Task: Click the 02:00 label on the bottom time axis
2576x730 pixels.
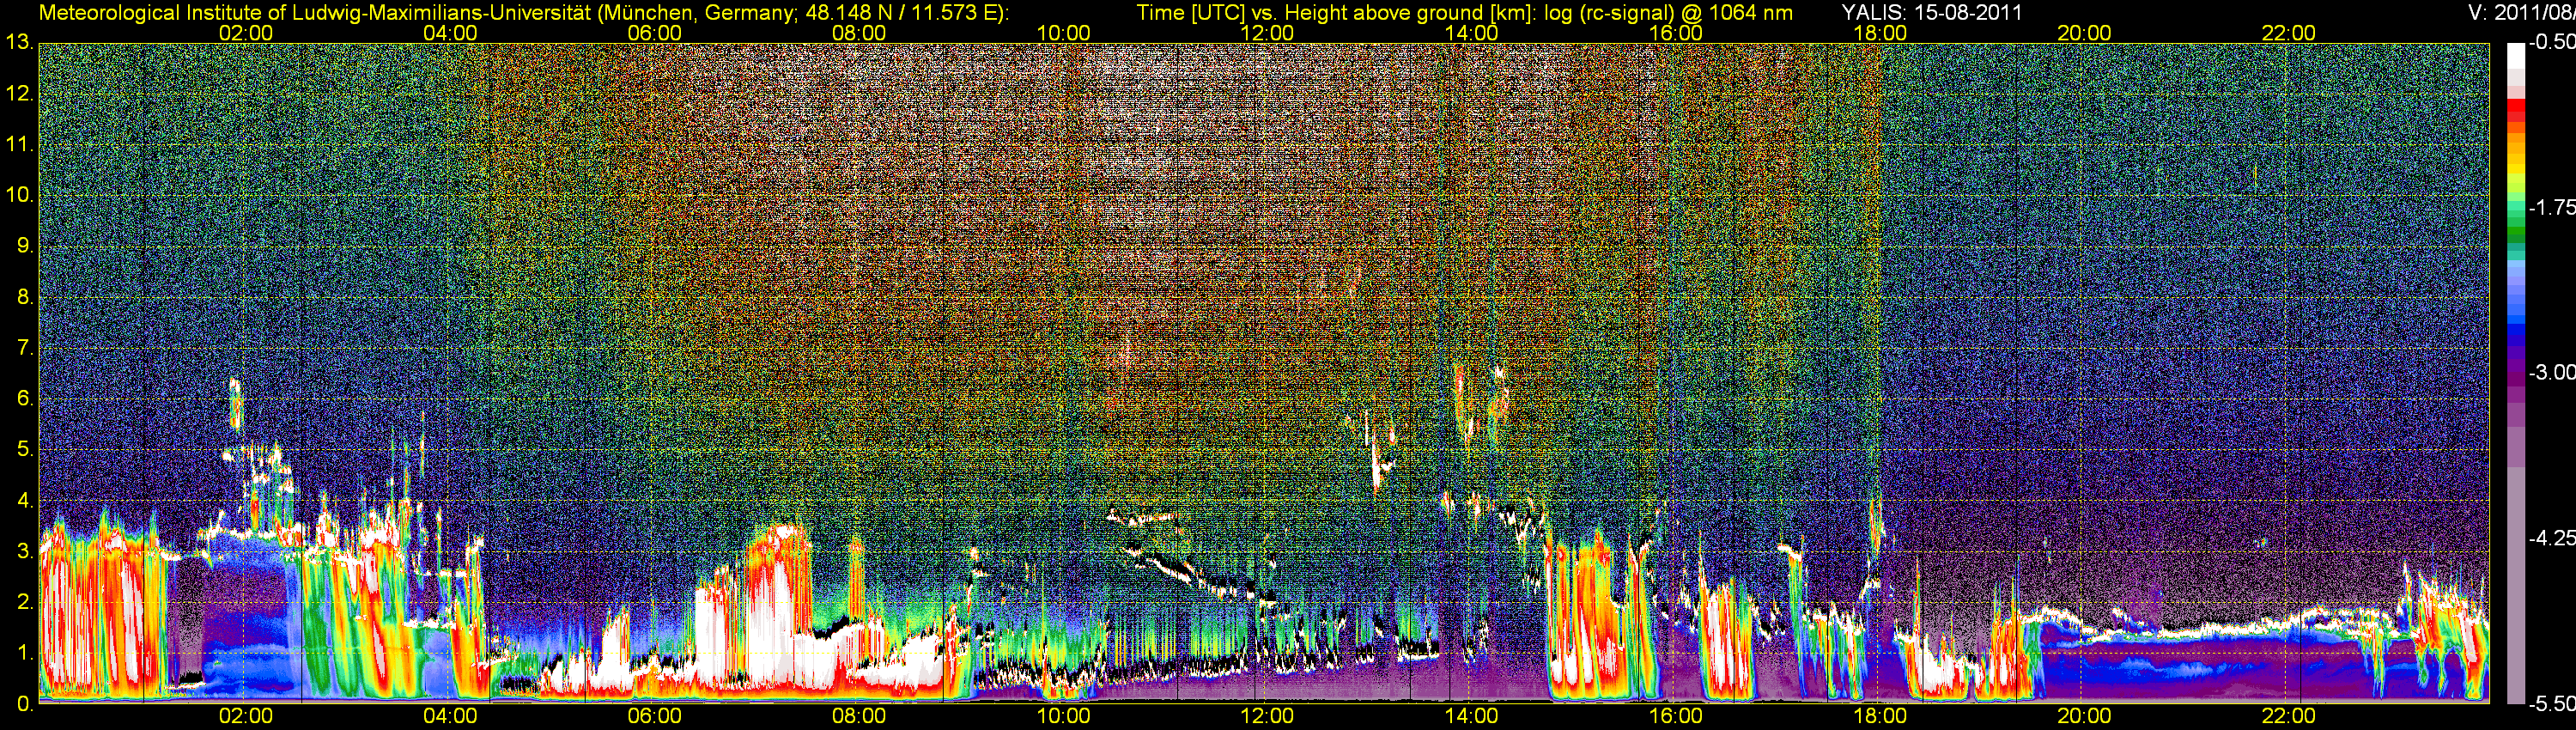Action: point(245,716)
